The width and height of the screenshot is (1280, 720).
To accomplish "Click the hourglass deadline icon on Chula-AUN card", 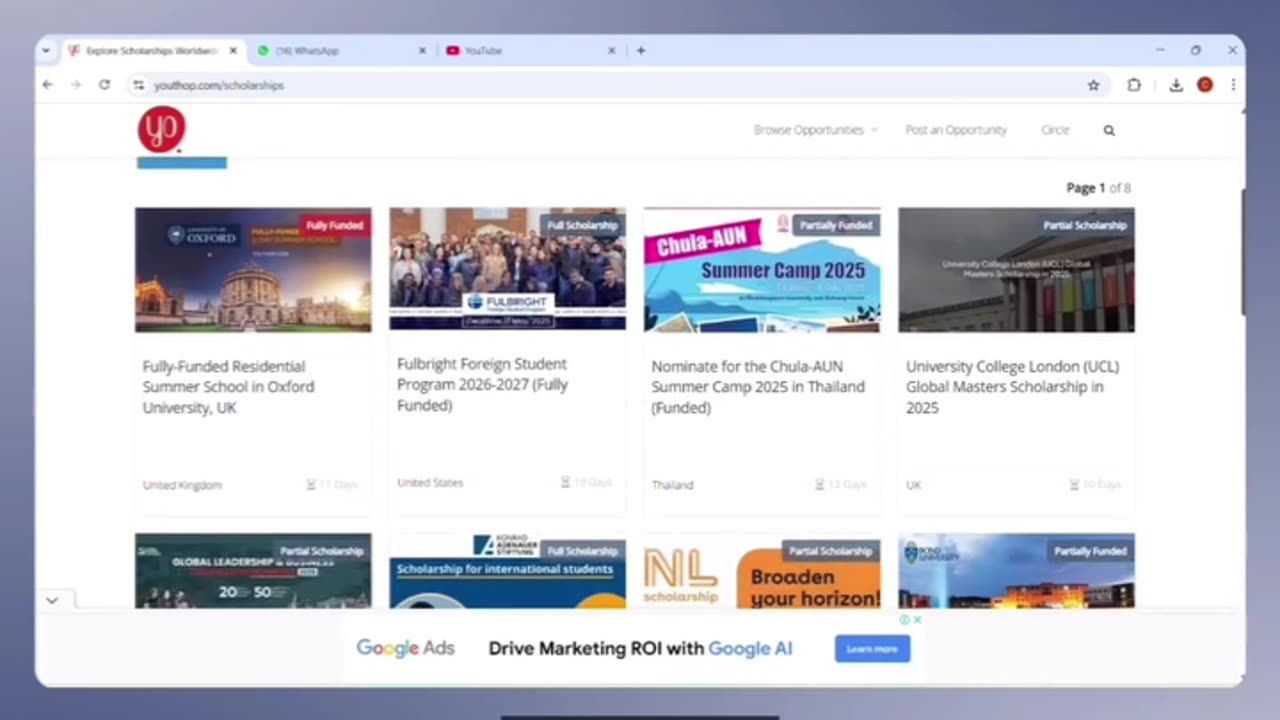I will [820, 485].
